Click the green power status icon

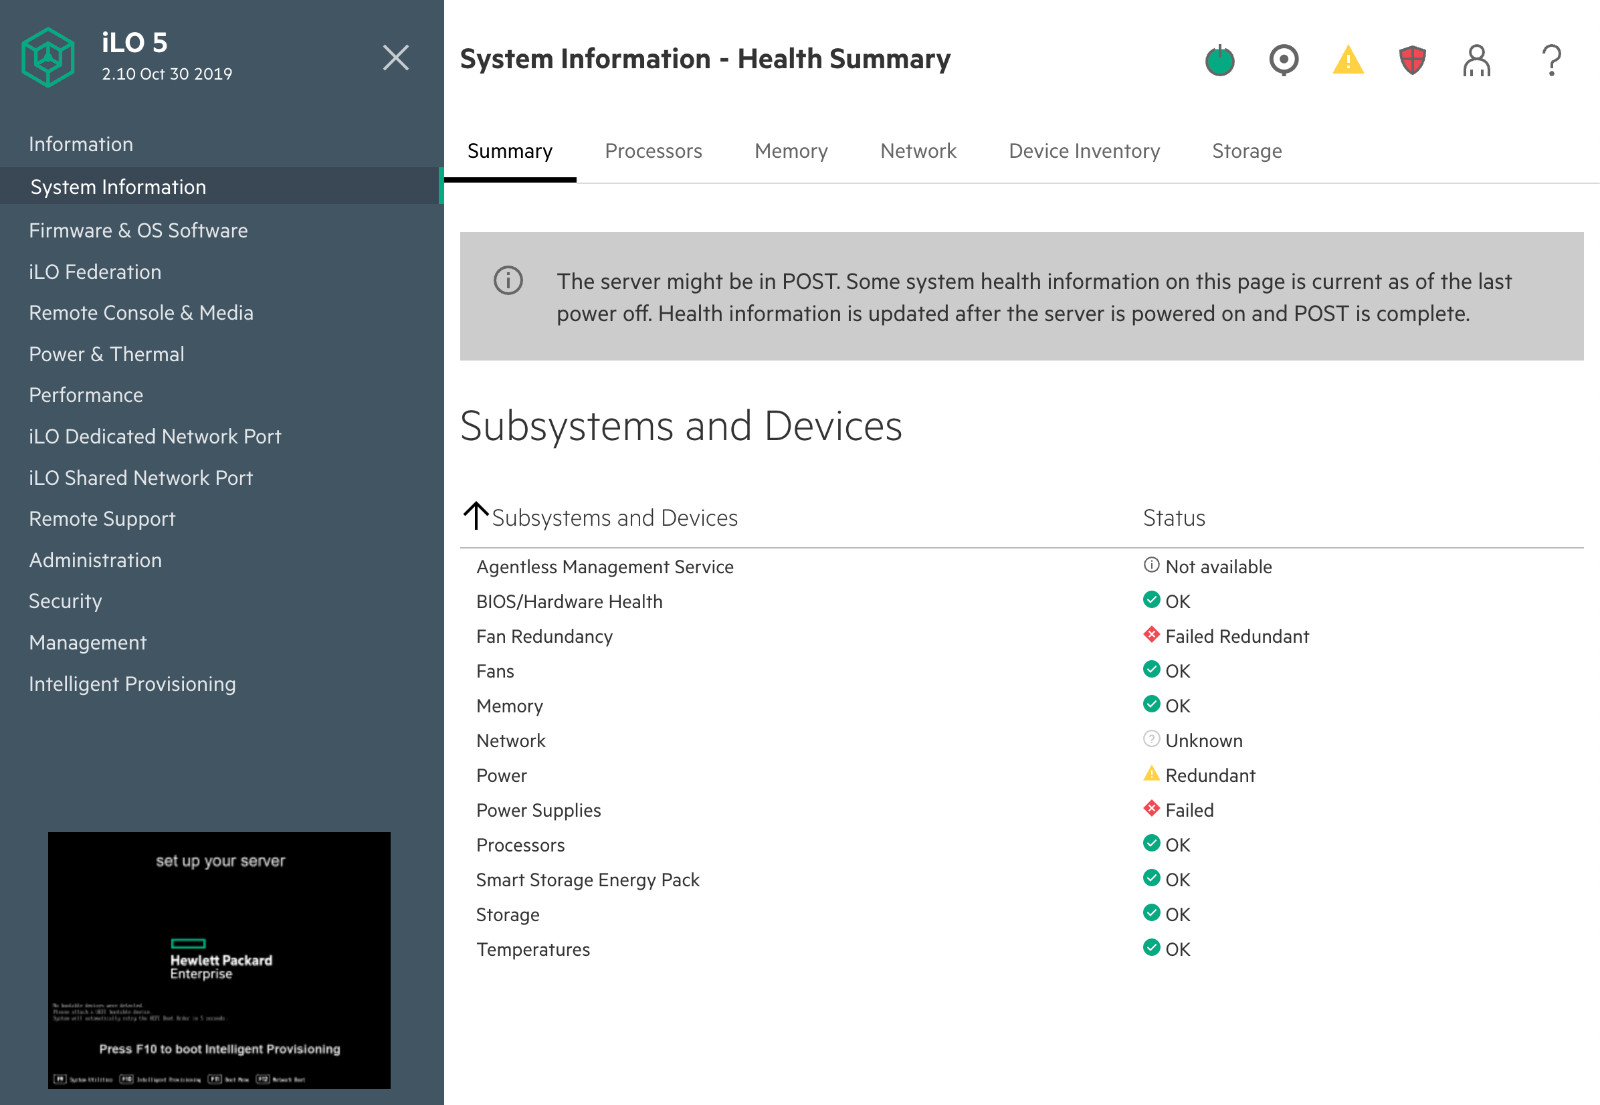[1219, 61]
